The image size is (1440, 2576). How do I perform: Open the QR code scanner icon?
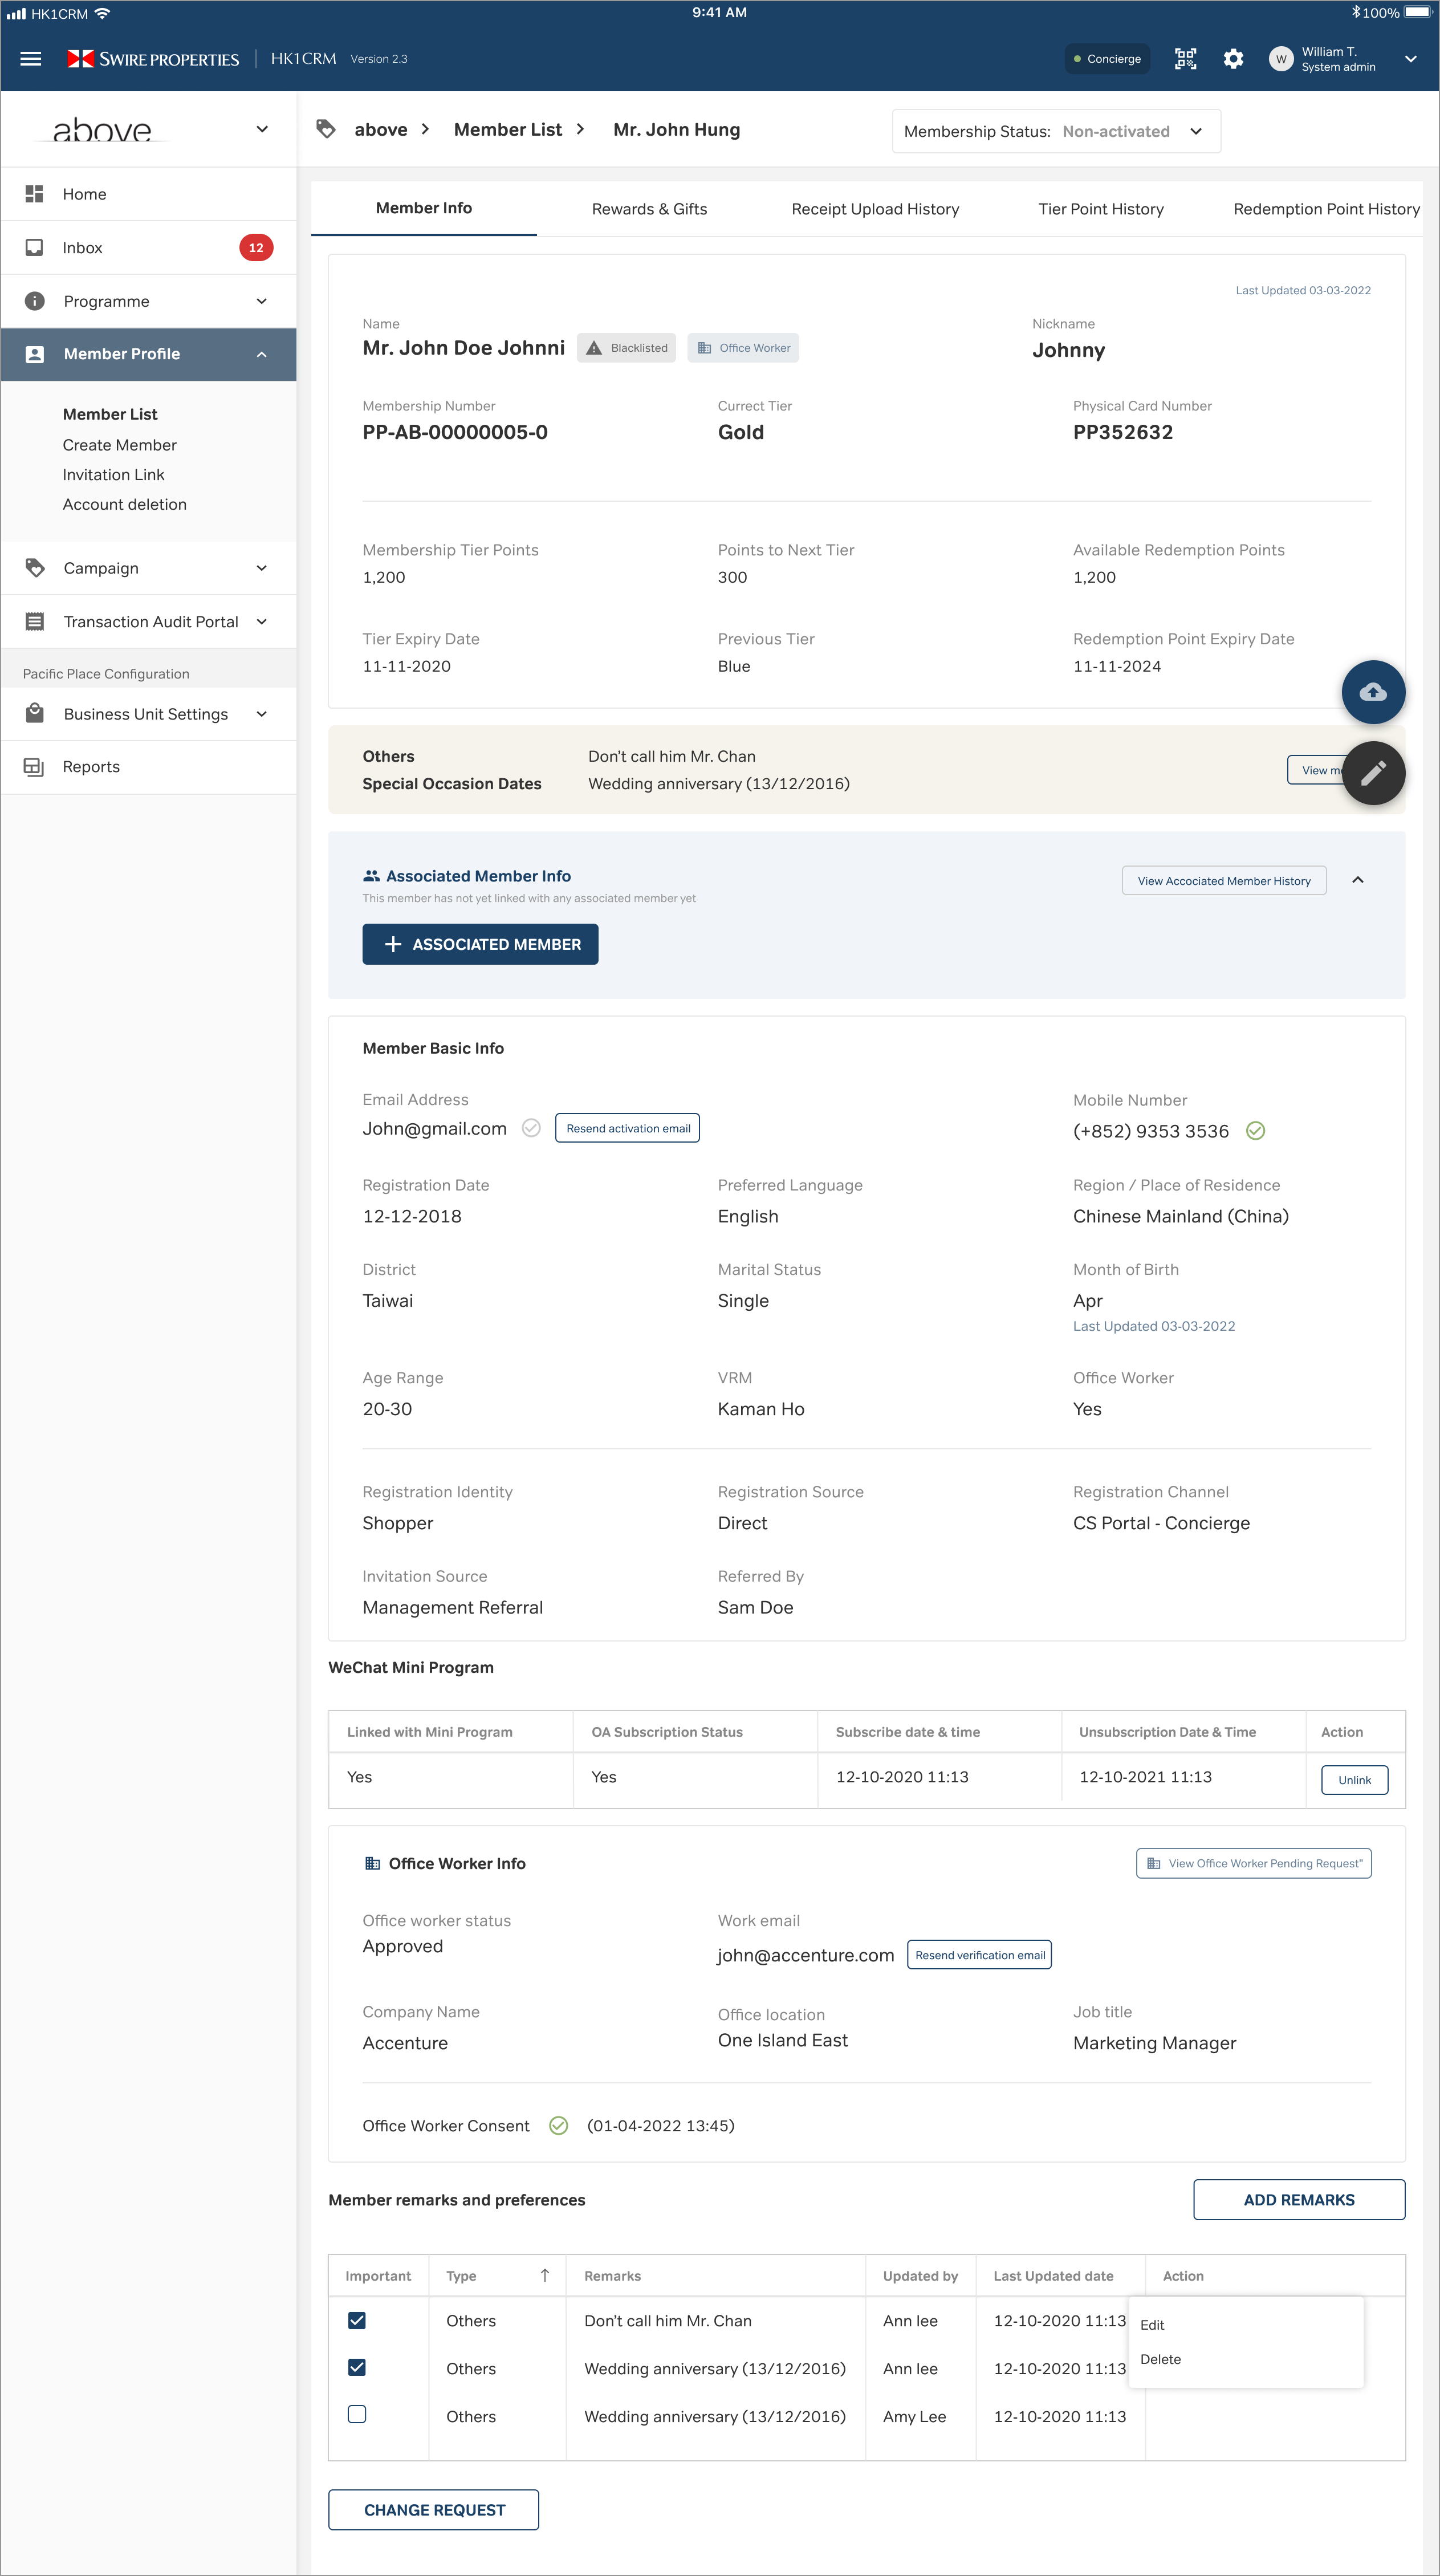(1185, 59)
